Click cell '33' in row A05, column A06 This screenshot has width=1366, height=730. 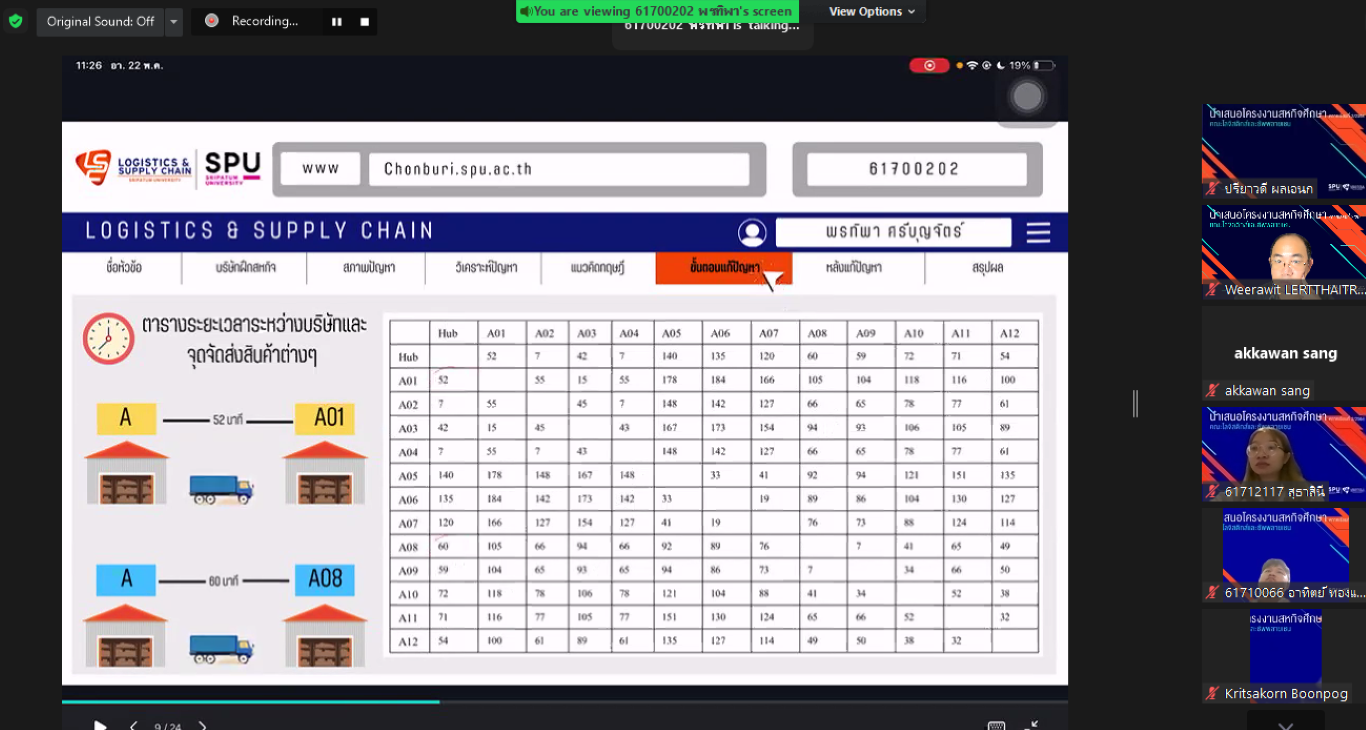[x=715, y=475]
